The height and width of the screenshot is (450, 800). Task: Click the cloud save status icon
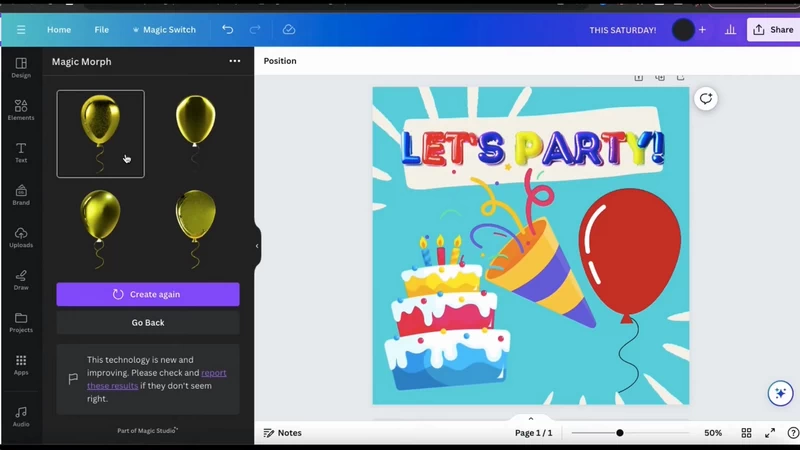[289, 30]
